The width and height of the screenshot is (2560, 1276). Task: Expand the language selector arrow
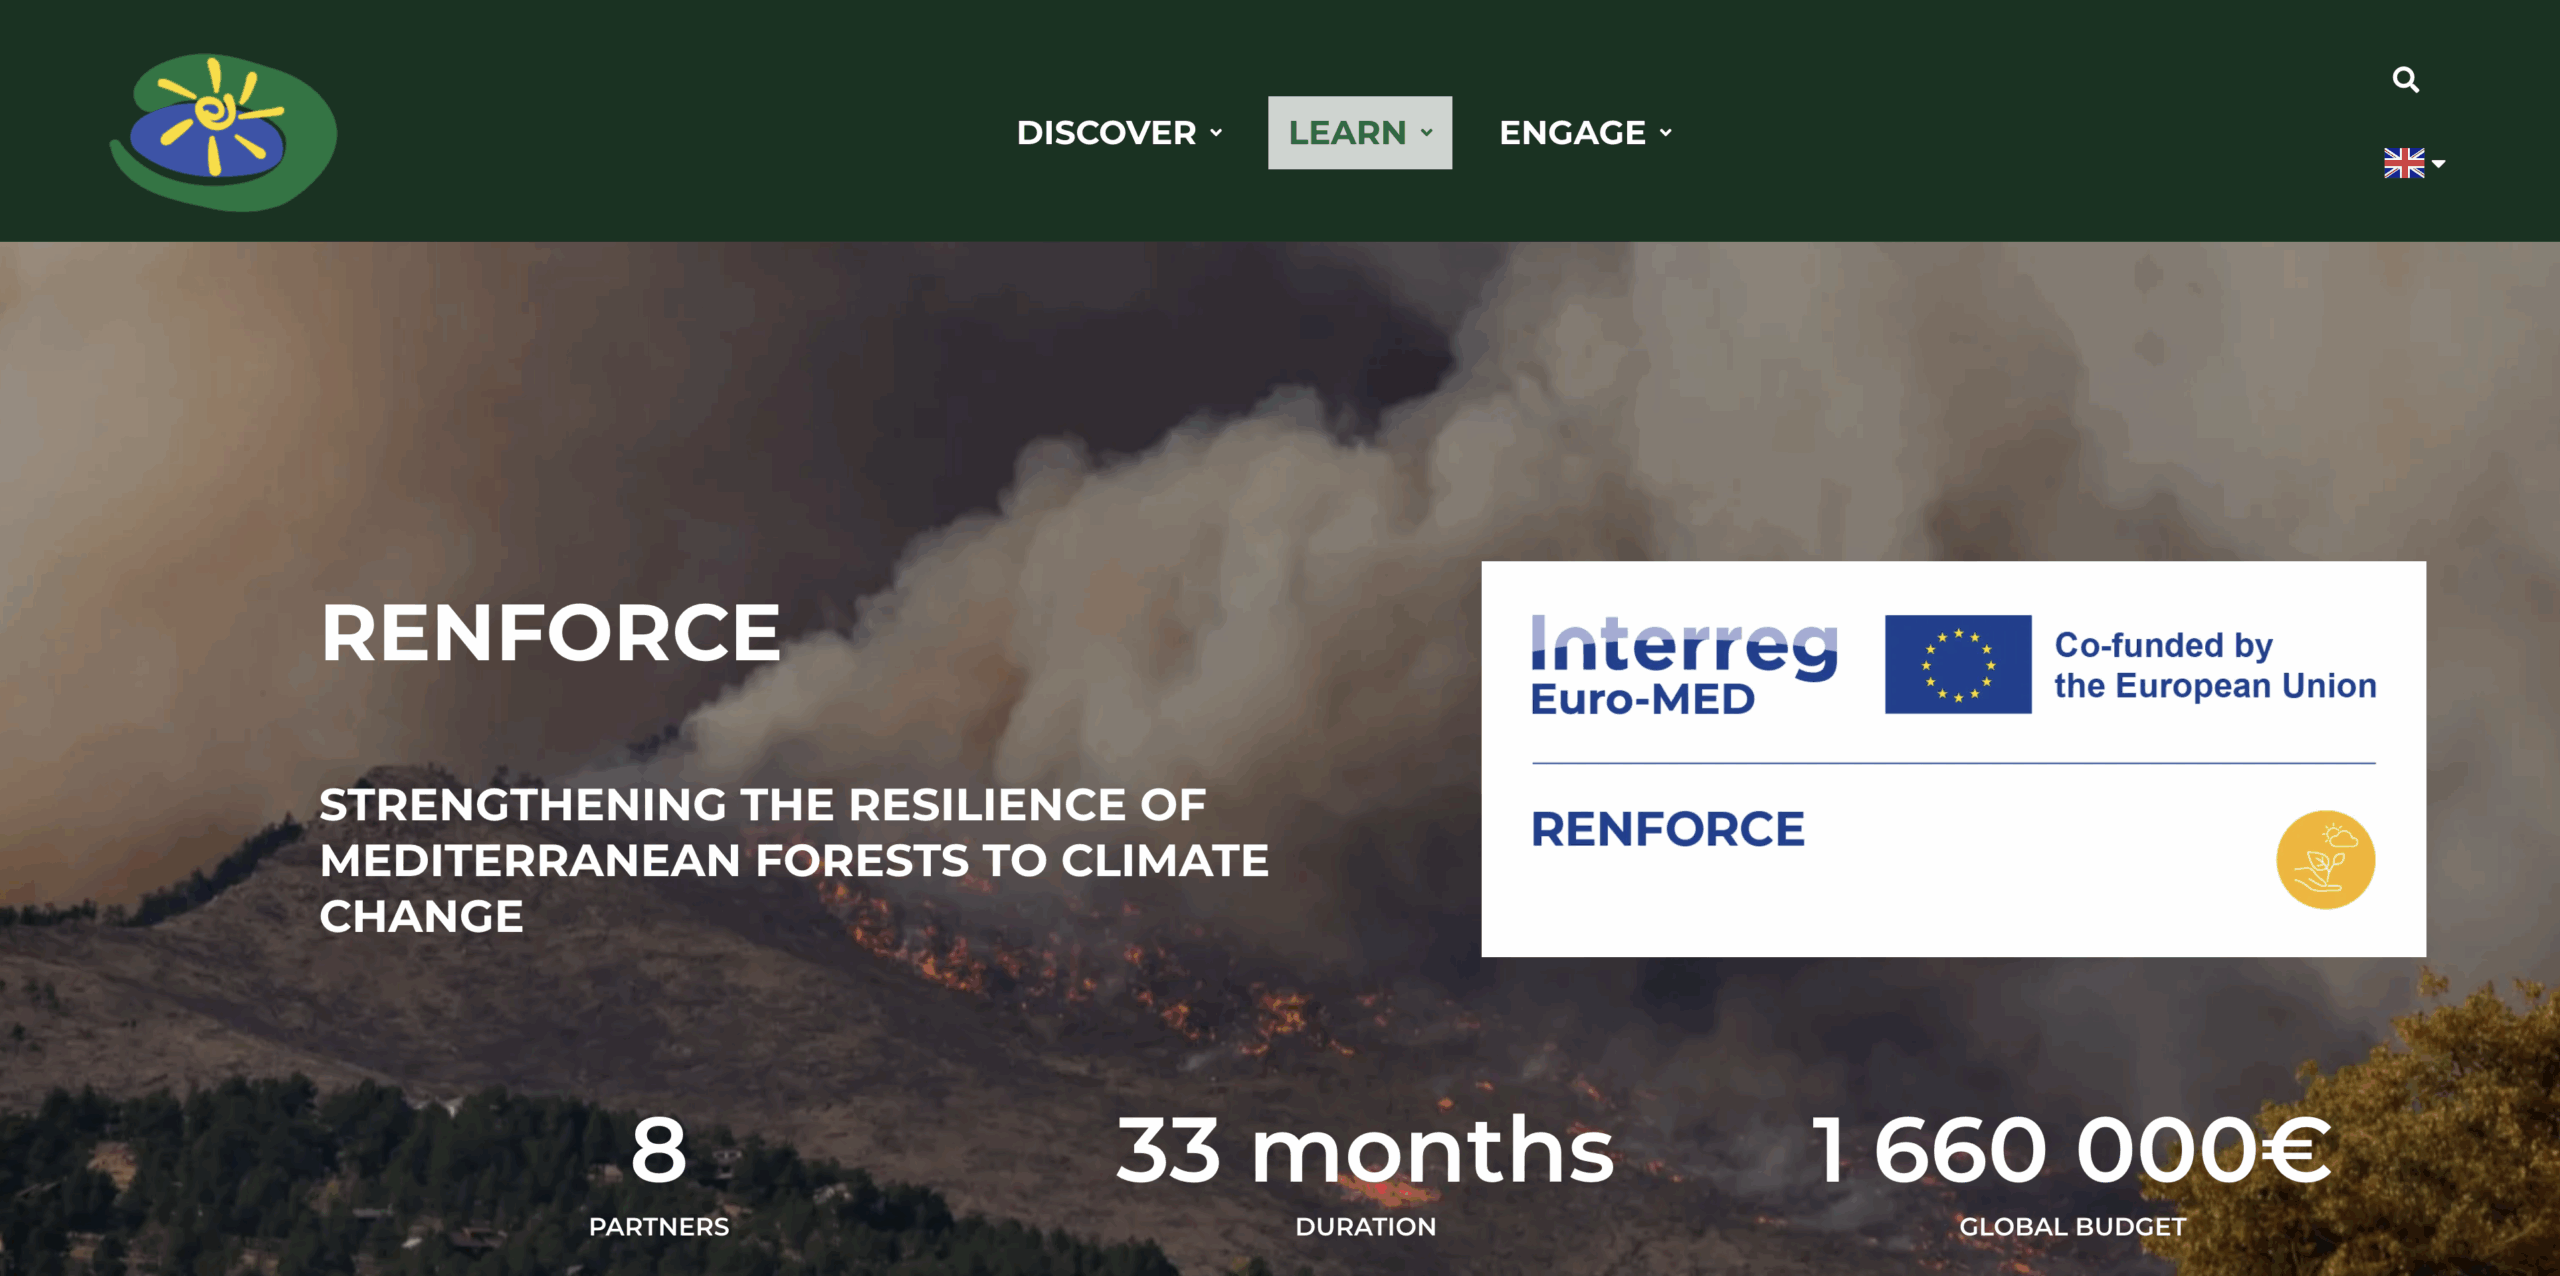(x=2439, y=164)
